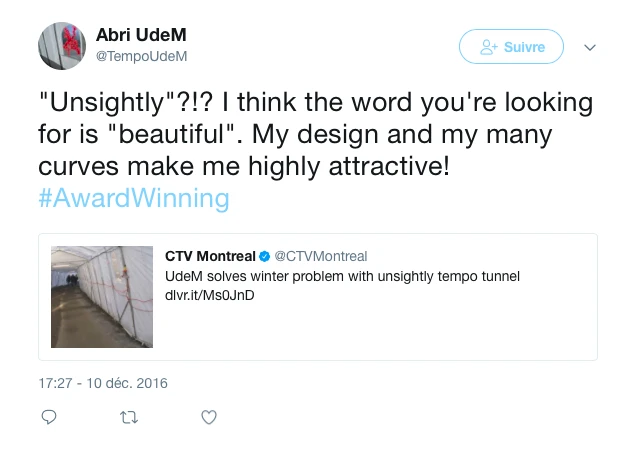Click the Abri UdeM display name
The height and width of the screenshot is (453, 635).
pos(134,35)
